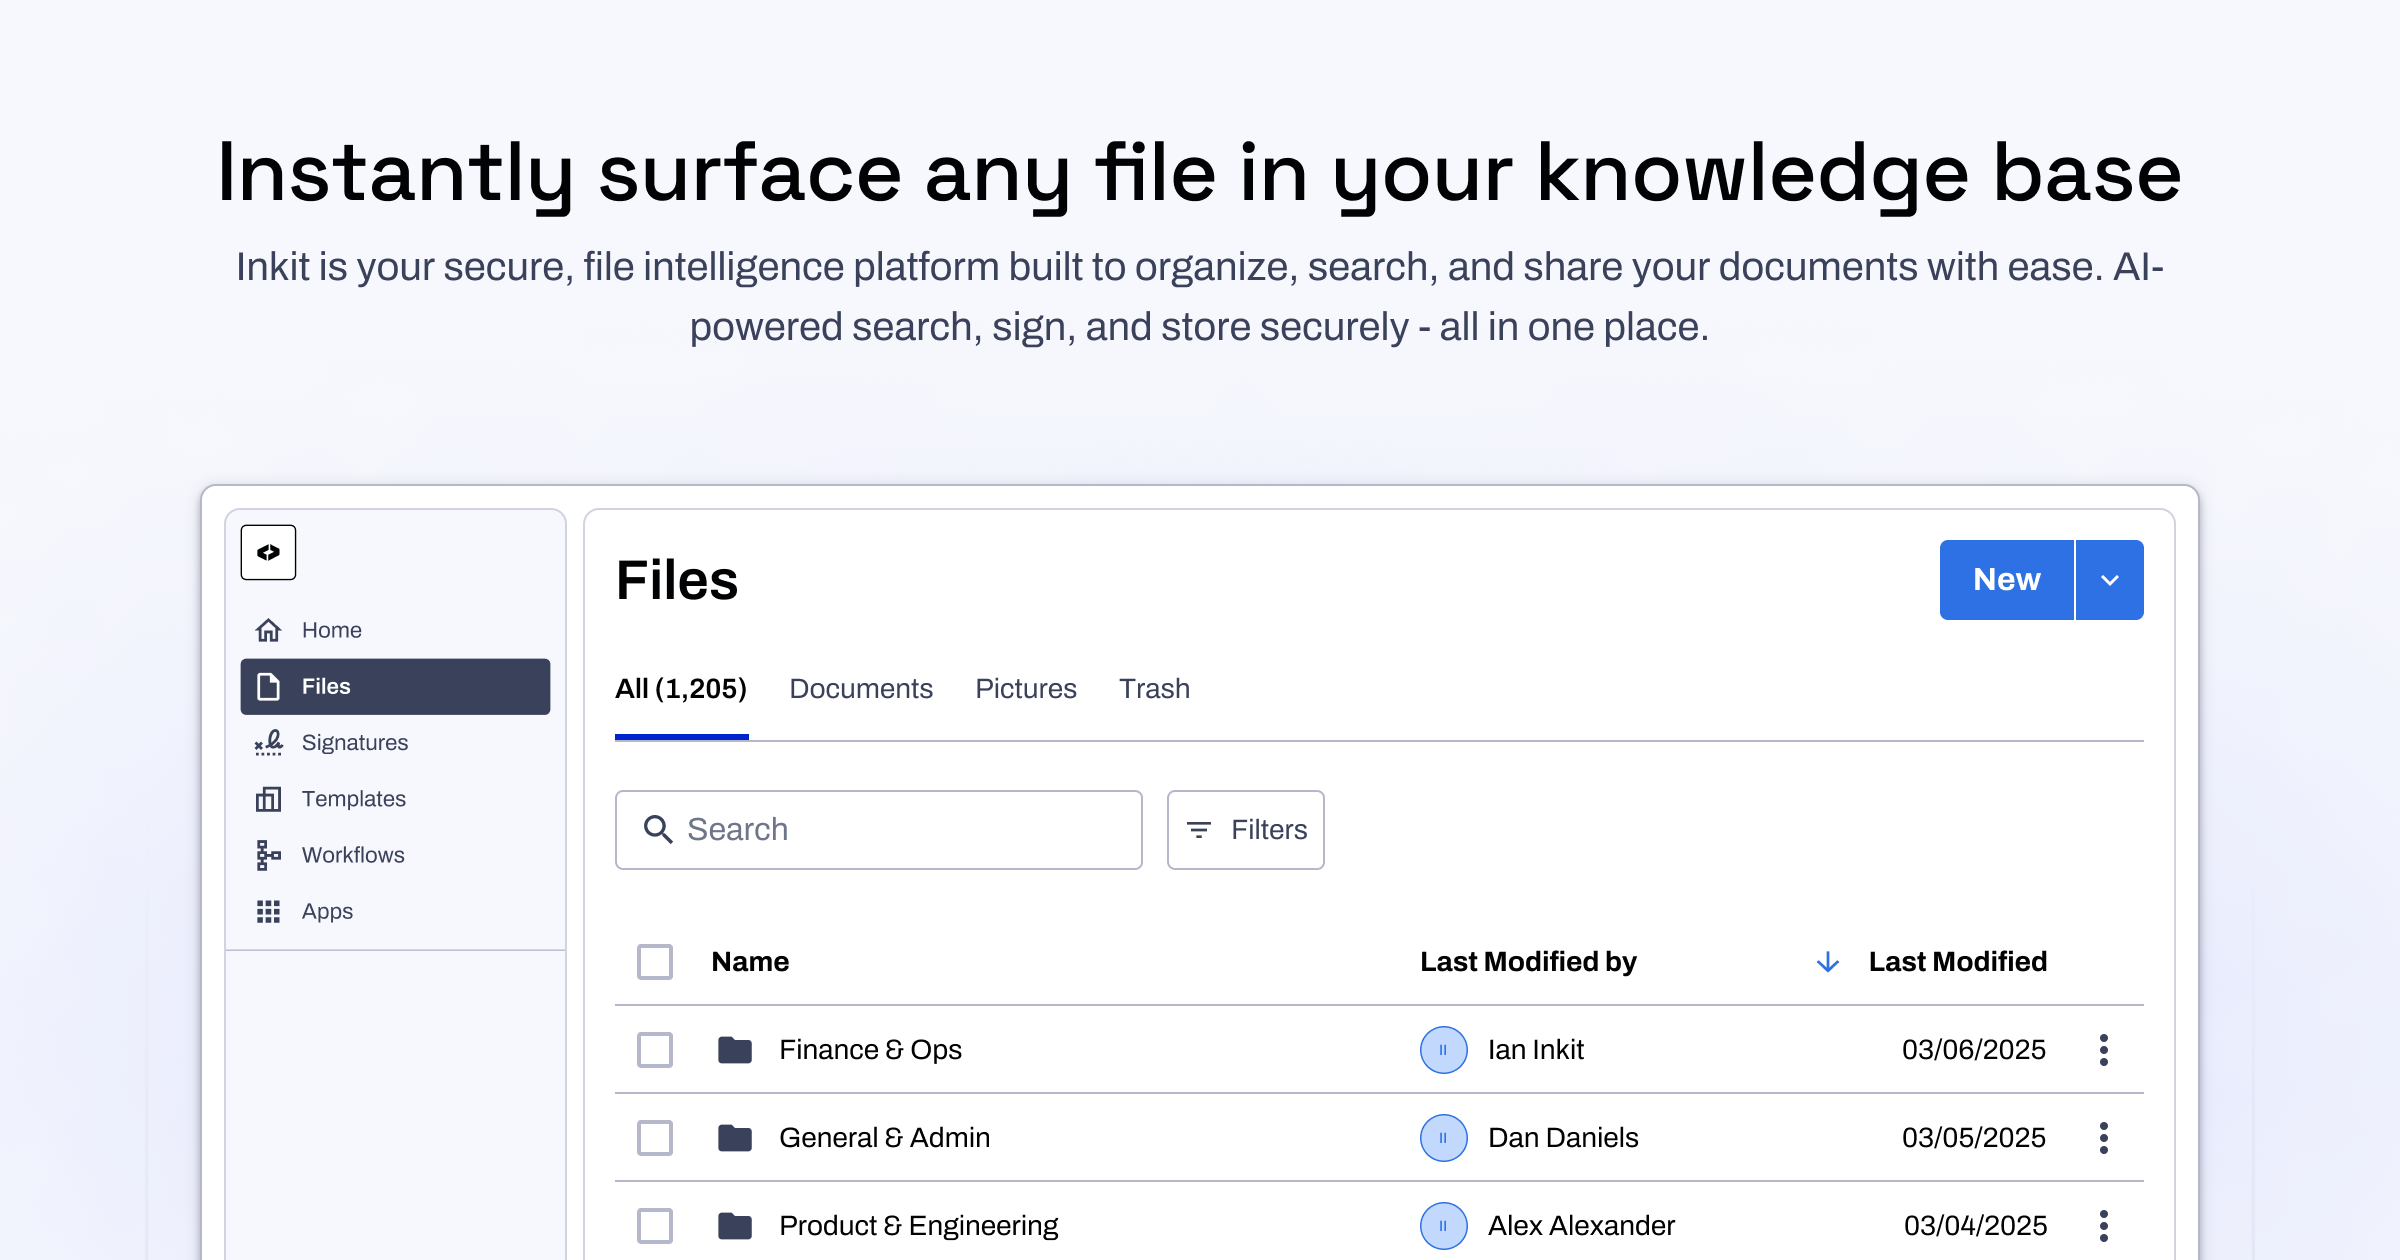The height and width of the screenshot is (1260, 2400).
Task: Open the New button's dropdown arrow
Action: coord(2111,579)
